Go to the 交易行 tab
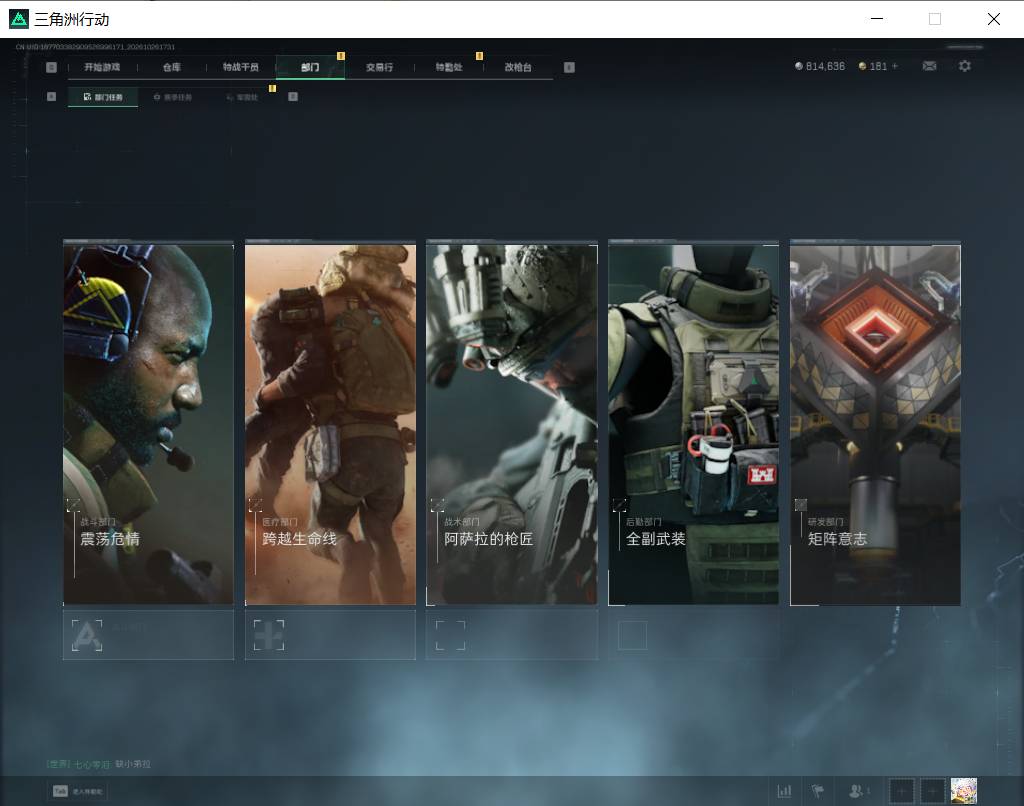The image size is (1024, 806). (x=379, y=67)
